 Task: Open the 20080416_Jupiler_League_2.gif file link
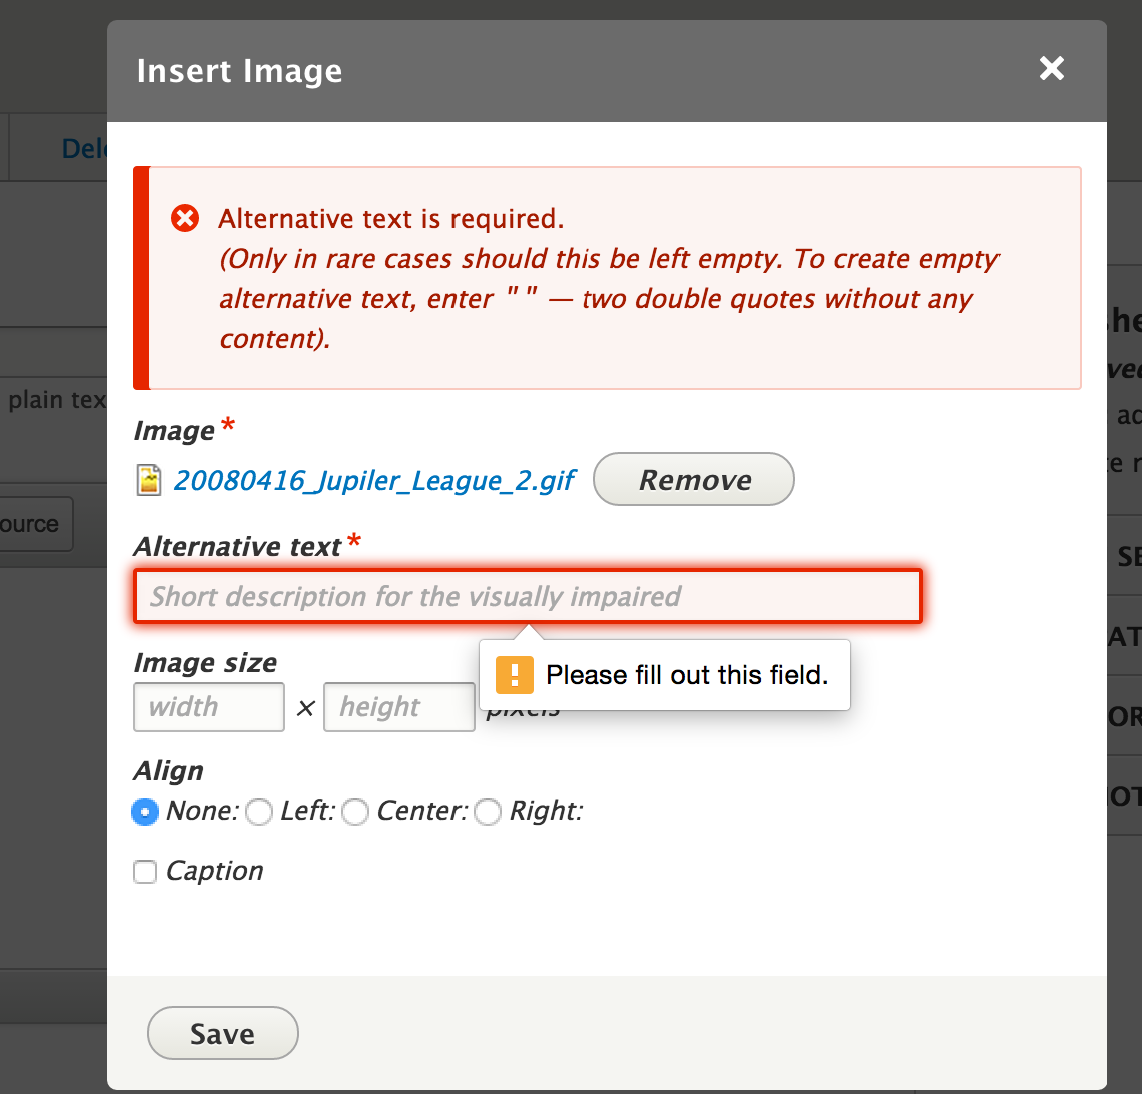pos(374,481)
